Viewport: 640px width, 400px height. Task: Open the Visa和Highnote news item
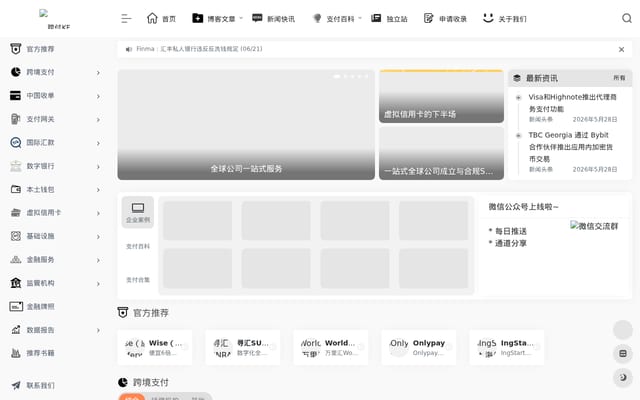(573, 103)
